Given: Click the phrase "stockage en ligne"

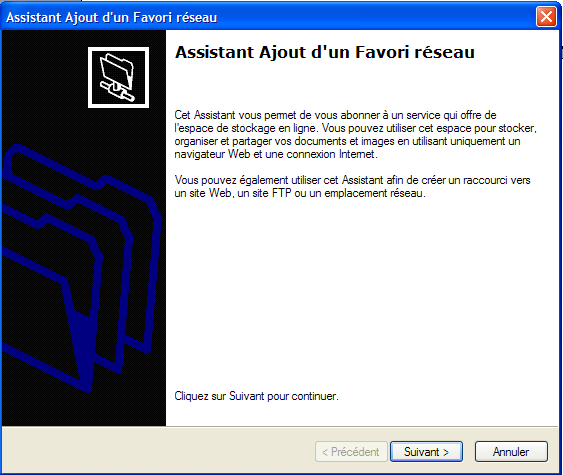Looking at the screenshot, I should (x=275, y=128).
